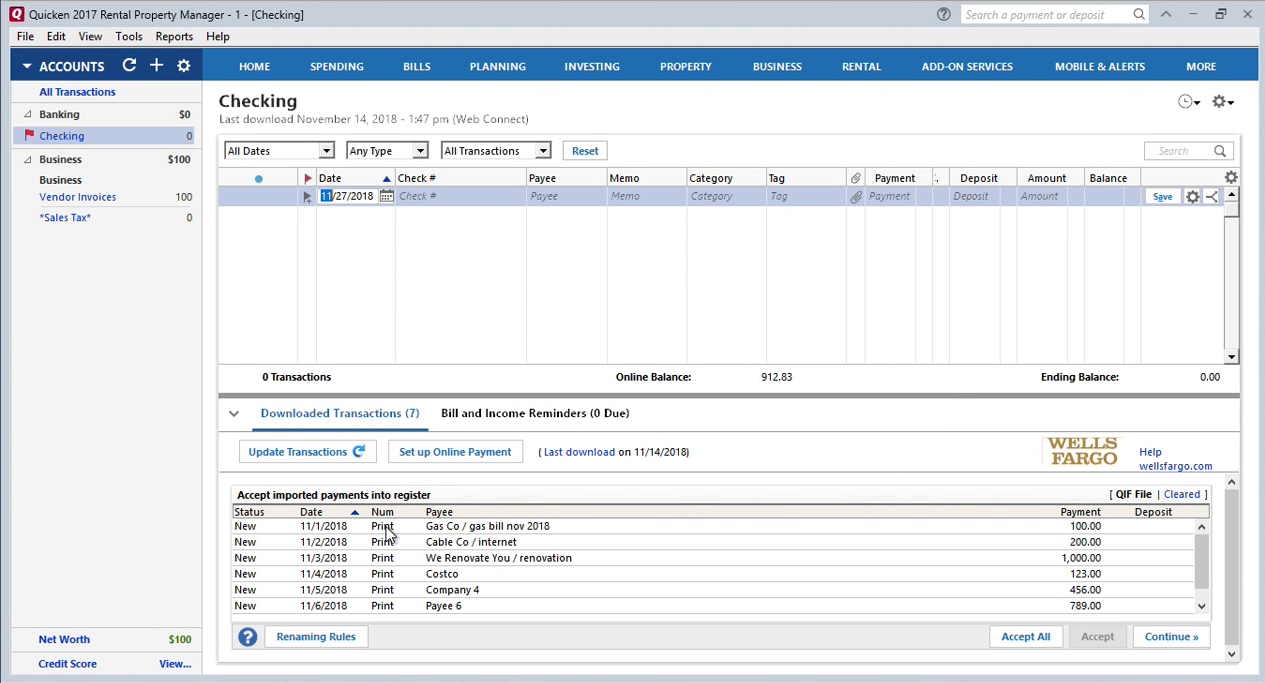Open All Transactions in the sidebar
The height and width of the screenshot is (683, 1265).
(77, 92)
